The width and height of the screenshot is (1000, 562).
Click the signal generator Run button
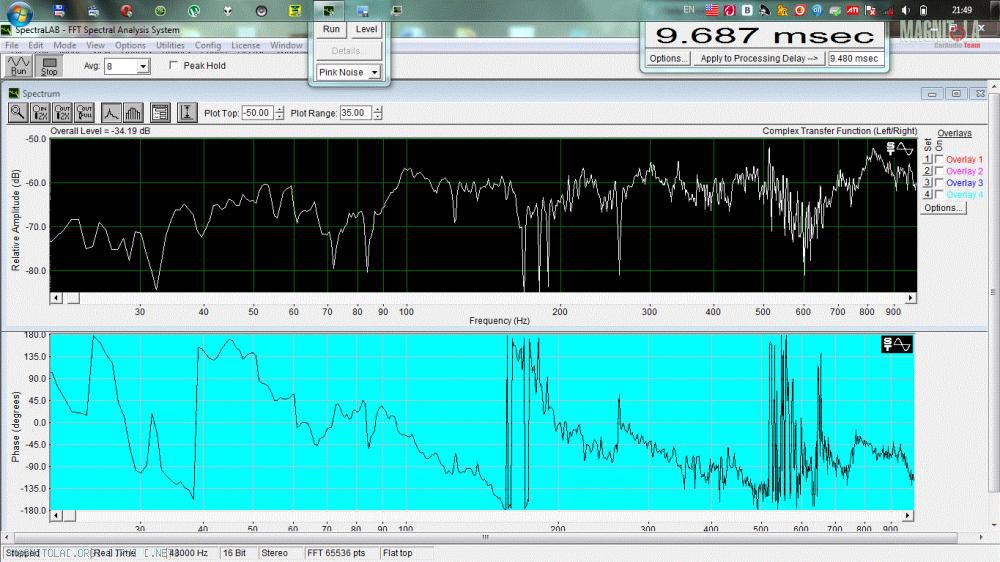tap(331, 29)
